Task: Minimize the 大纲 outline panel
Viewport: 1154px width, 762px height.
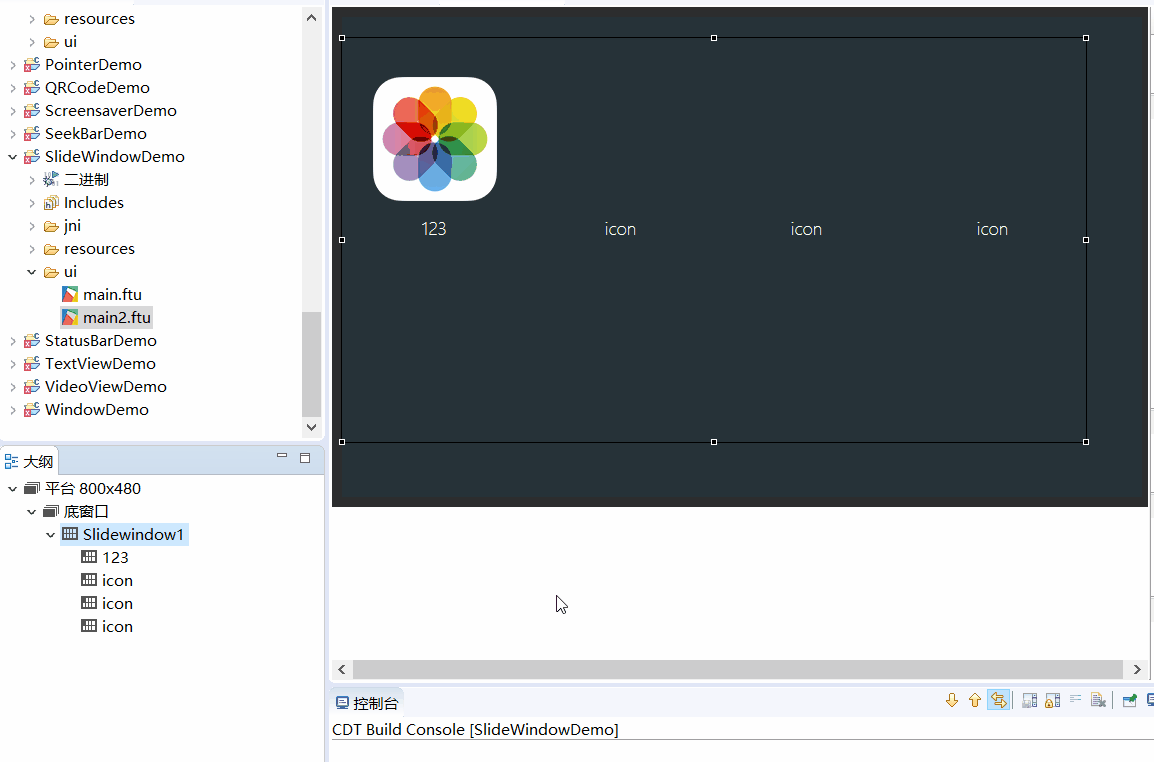Action: [281, 454]
